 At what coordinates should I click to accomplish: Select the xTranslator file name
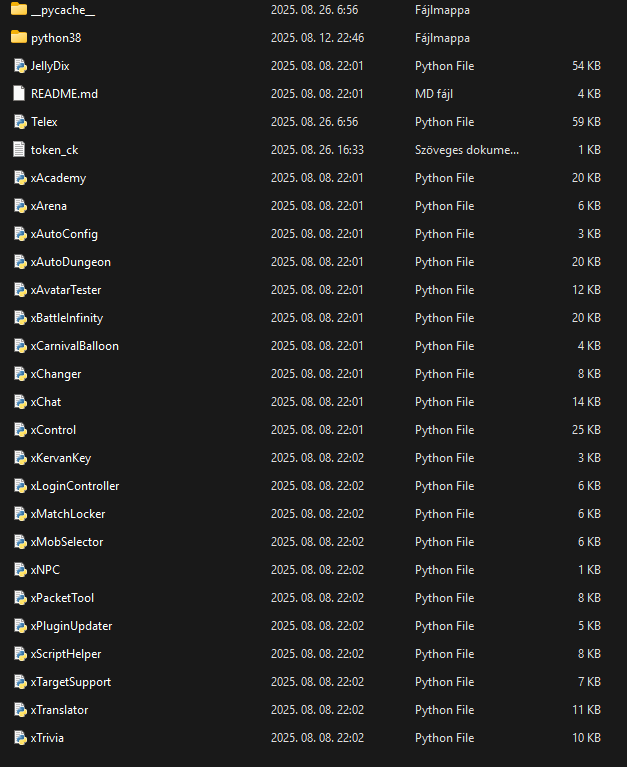[x=59, y=710]
